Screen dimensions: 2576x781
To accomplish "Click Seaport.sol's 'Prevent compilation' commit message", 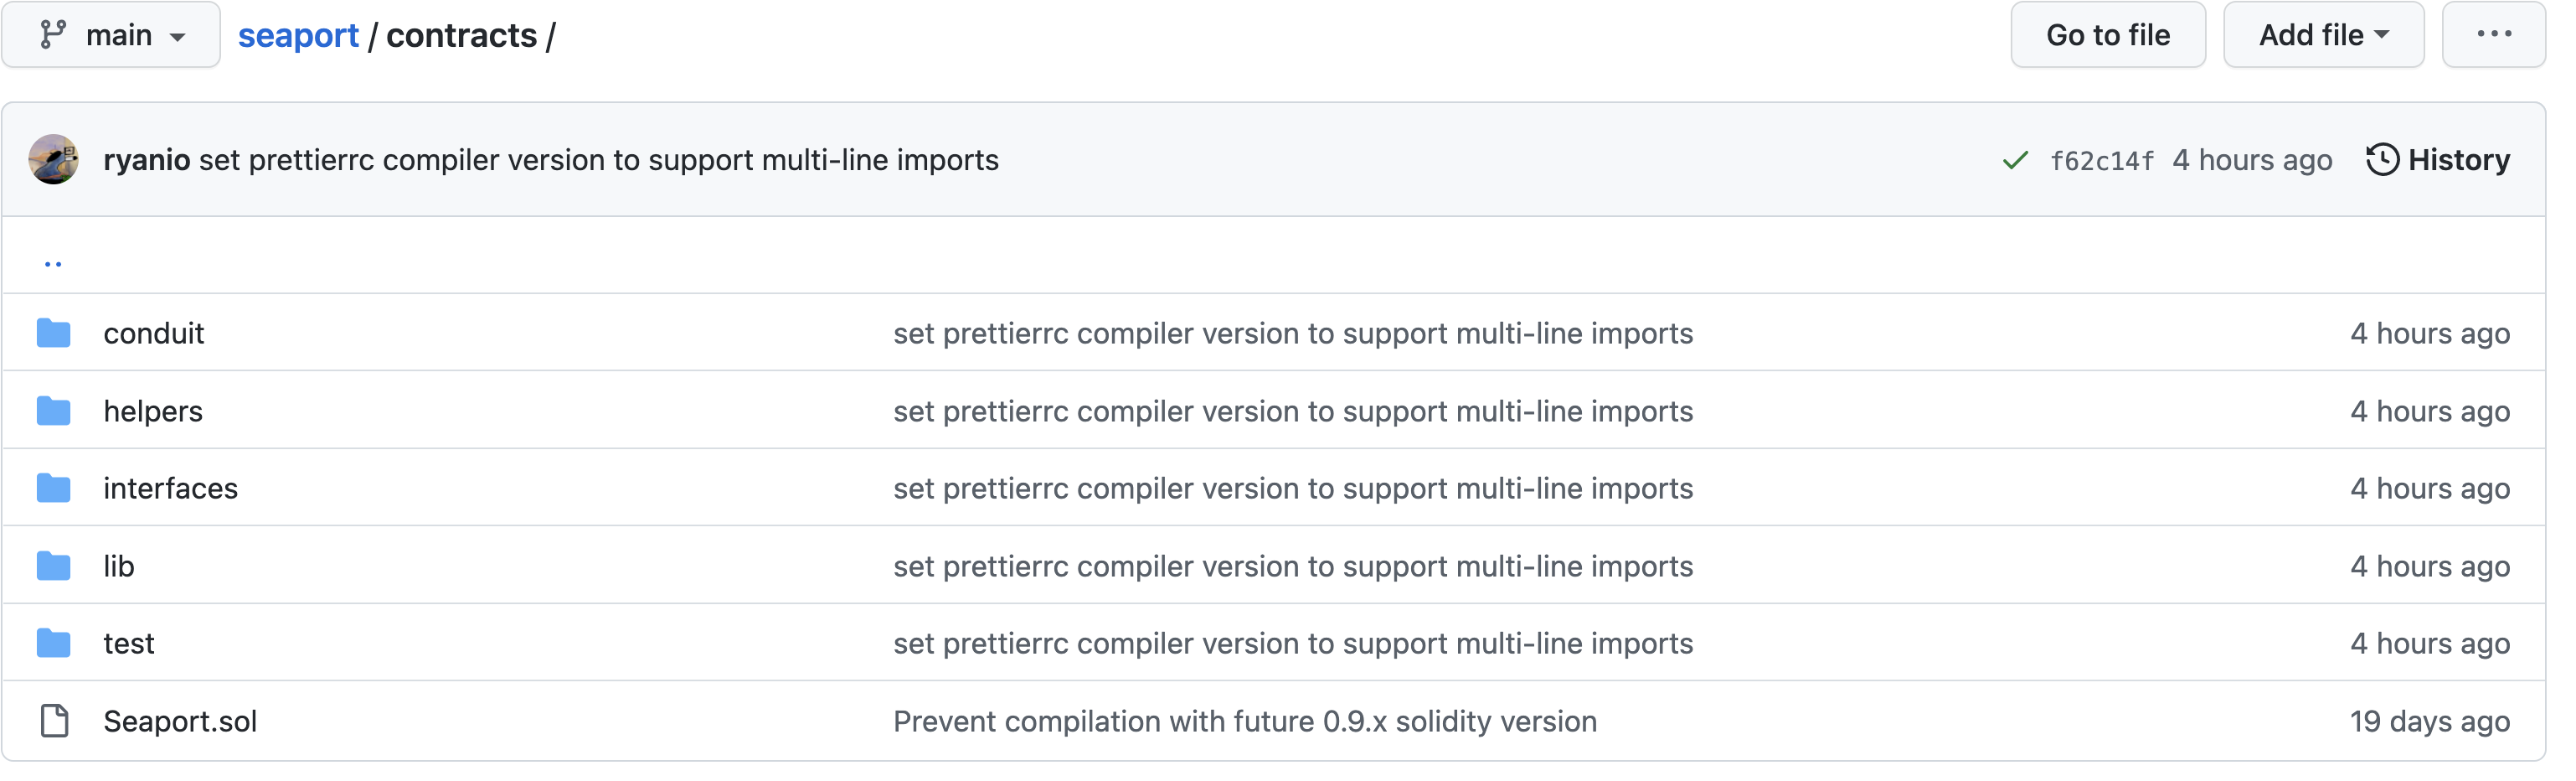I will [1244, 722].
